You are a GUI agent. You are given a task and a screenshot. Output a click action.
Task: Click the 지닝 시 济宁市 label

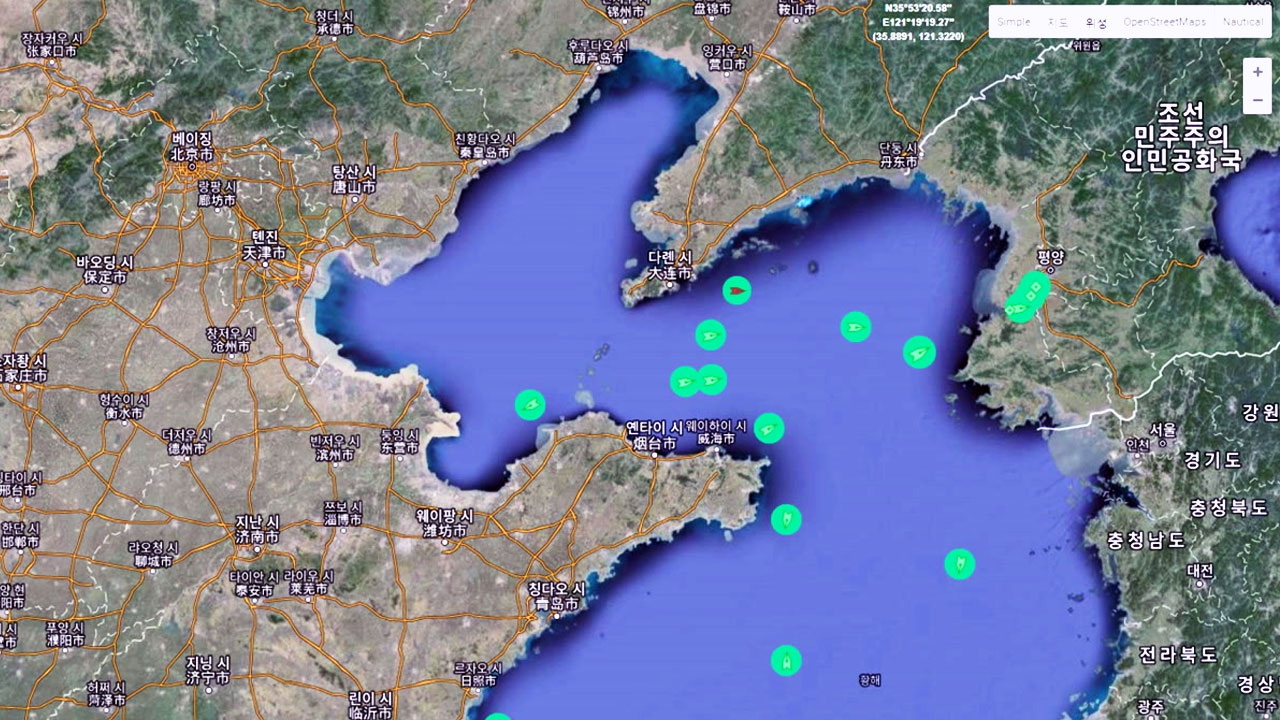[x=208, y=670]
